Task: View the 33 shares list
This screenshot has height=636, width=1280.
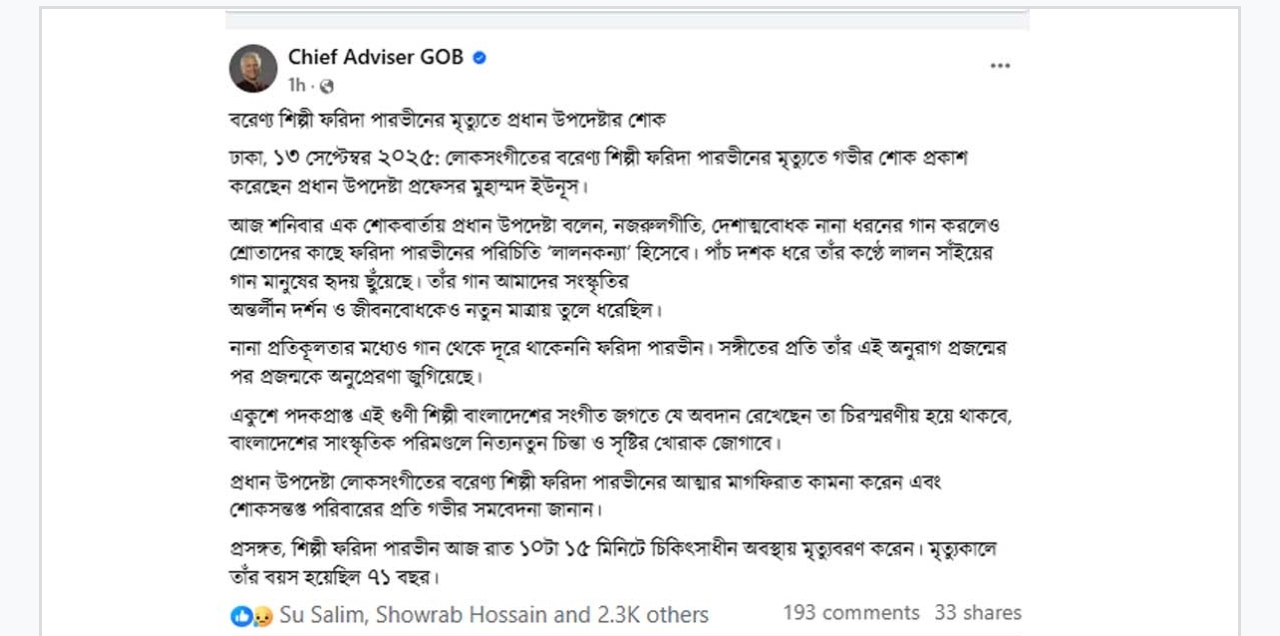Action: tap(977, 613)
